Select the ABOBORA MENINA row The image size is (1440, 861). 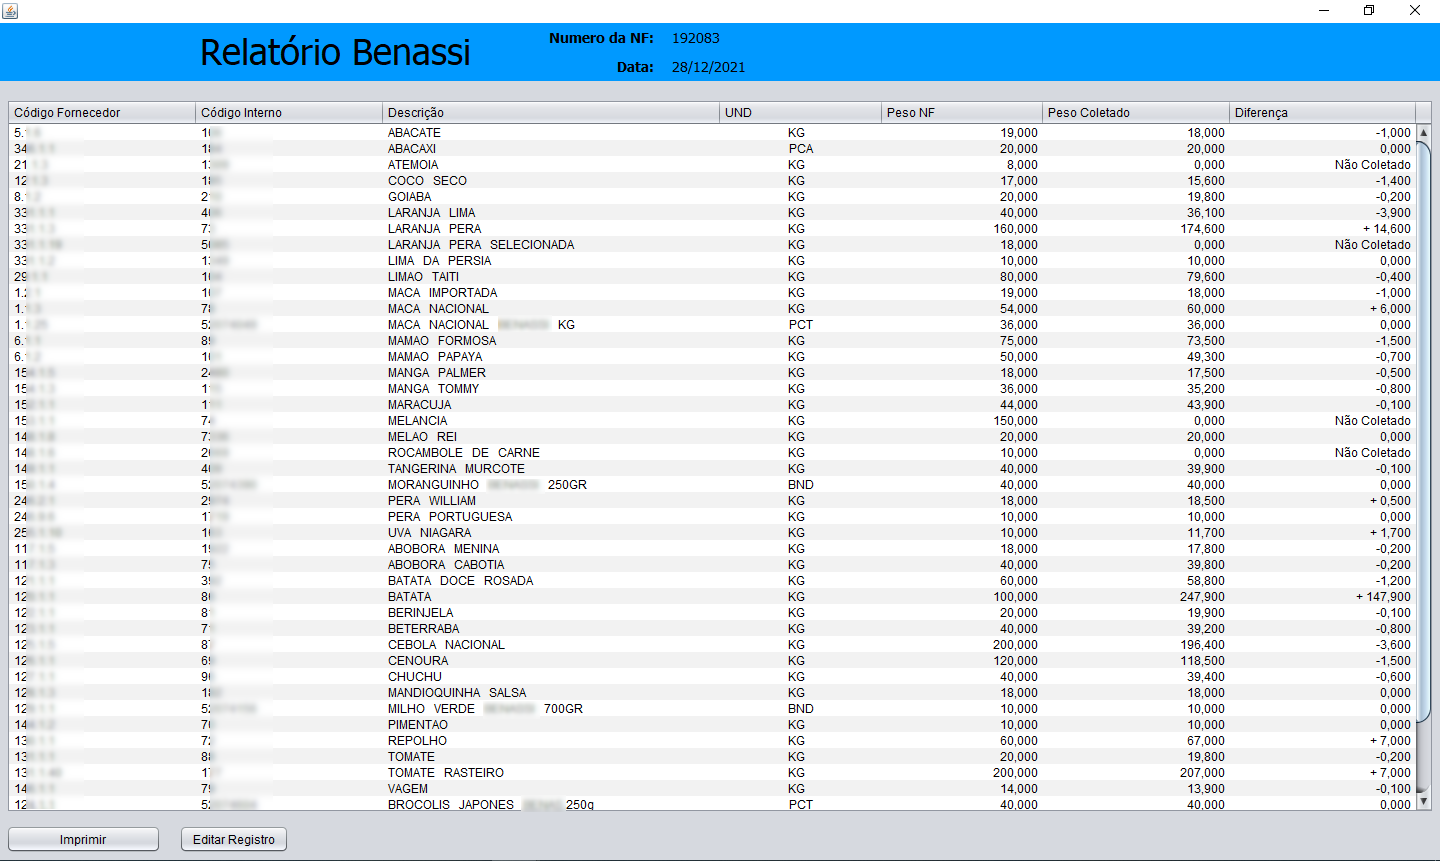pyautogui.click(x=712, y=549)
